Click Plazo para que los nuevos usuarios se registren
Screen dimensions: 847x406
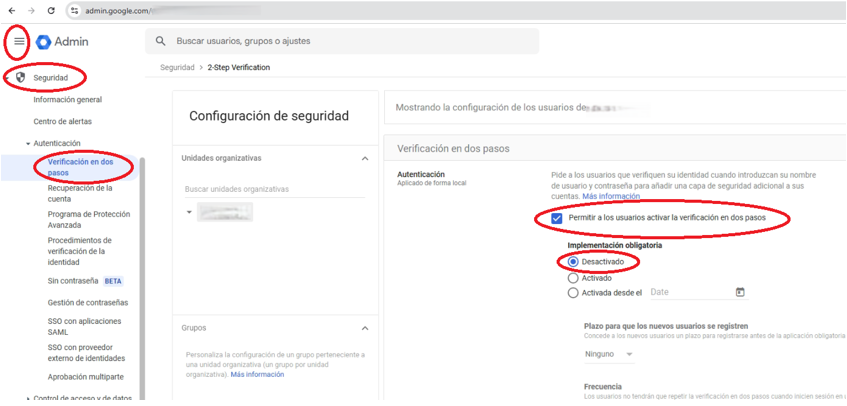(x=666, y=327)
